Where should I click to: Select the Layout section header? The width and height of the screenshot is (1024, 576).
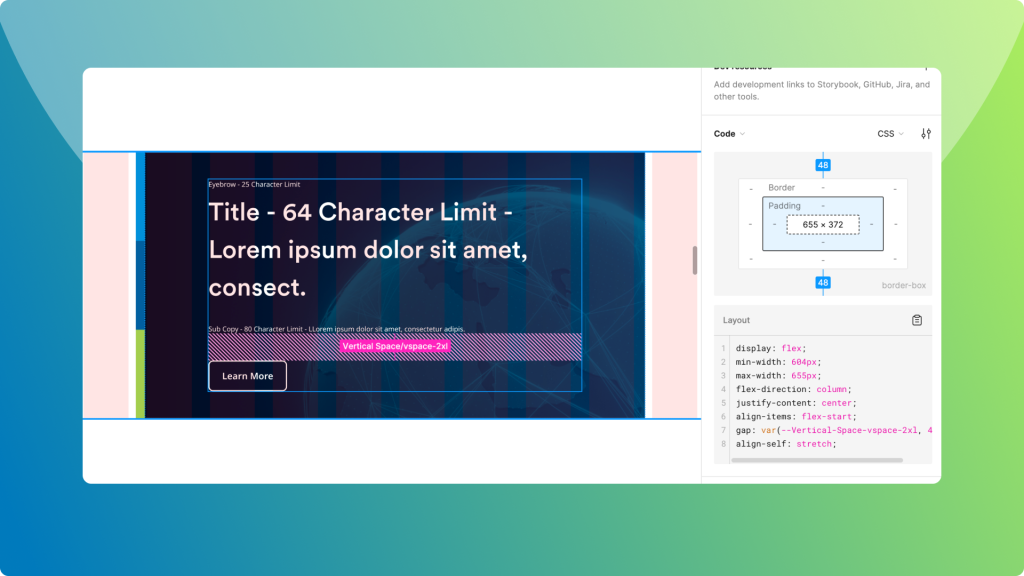pos(736,320)
